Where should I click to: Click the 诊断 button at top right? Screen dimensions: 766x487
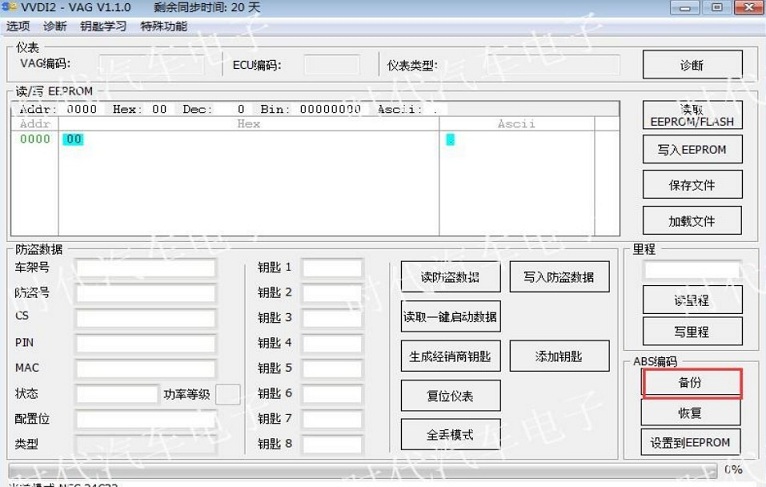point(691,65)
